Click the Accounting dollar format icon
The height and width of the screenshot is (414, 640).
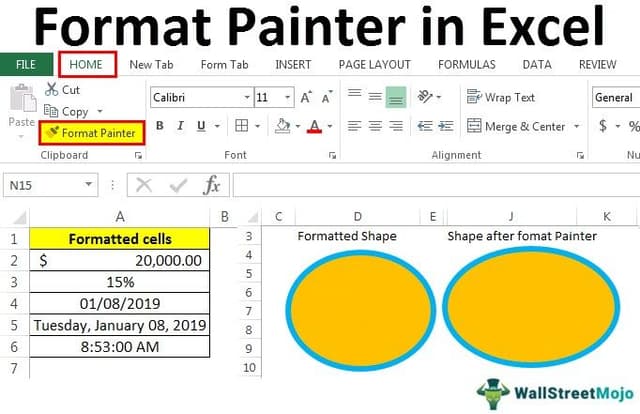[x=603, y=127]
